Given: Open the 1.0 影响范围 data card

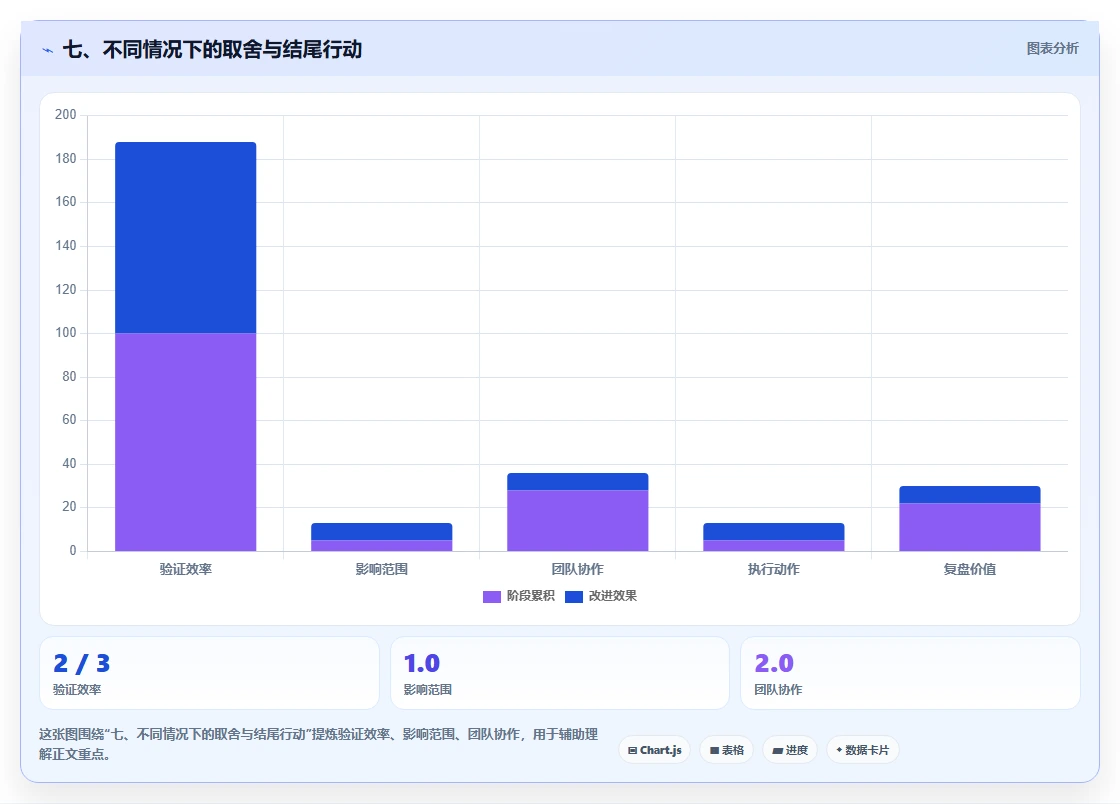Looking at the screenshot, I should 560,673.
